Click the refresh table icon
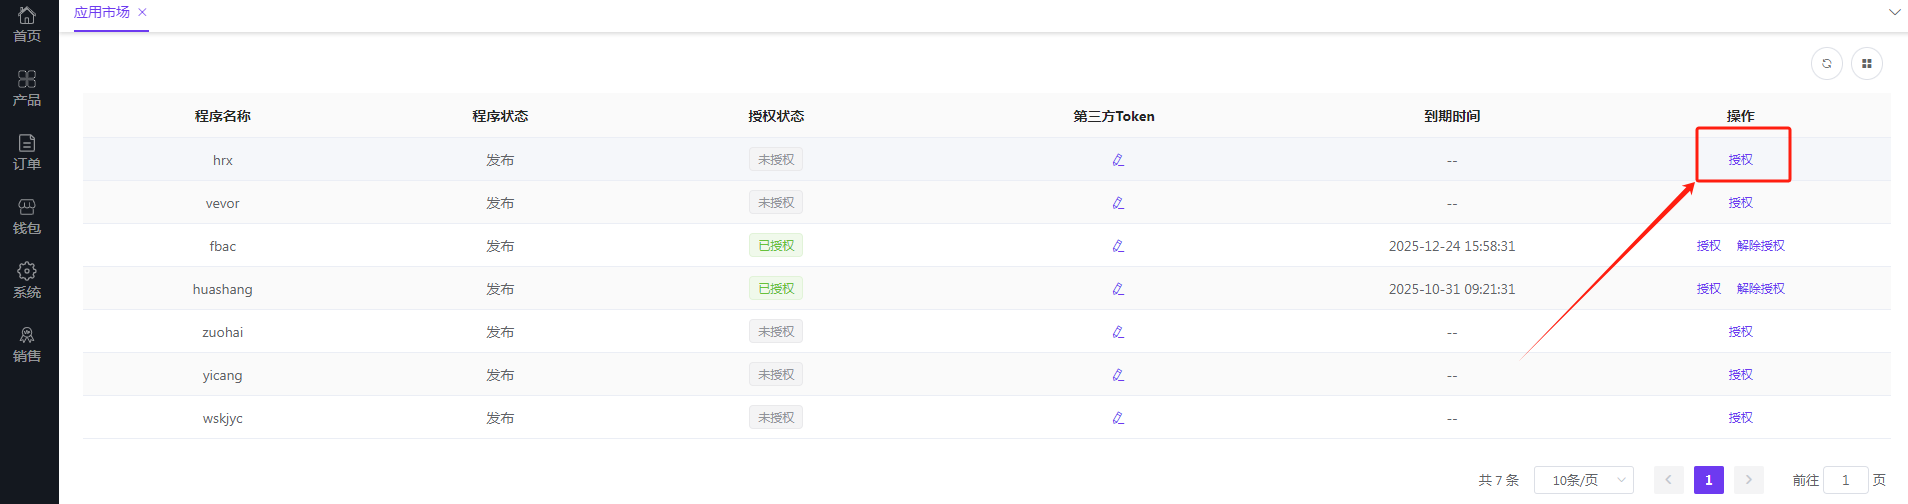This screenshot has width=1908, height=504. 1826,64
